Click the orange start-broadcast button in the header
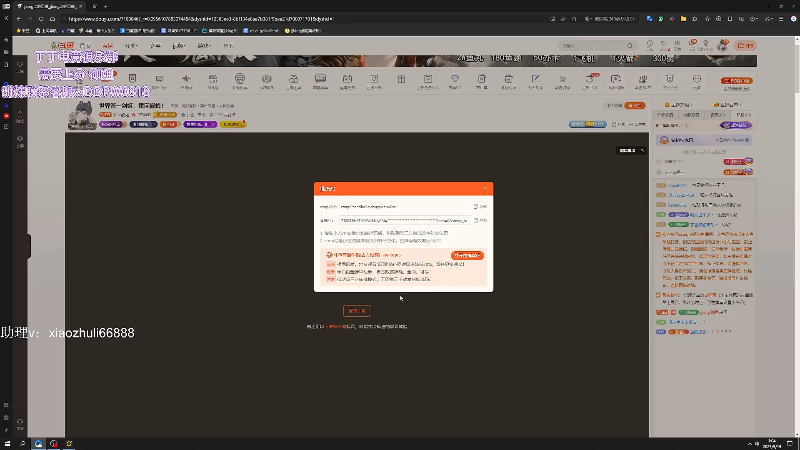 [746, 45]
